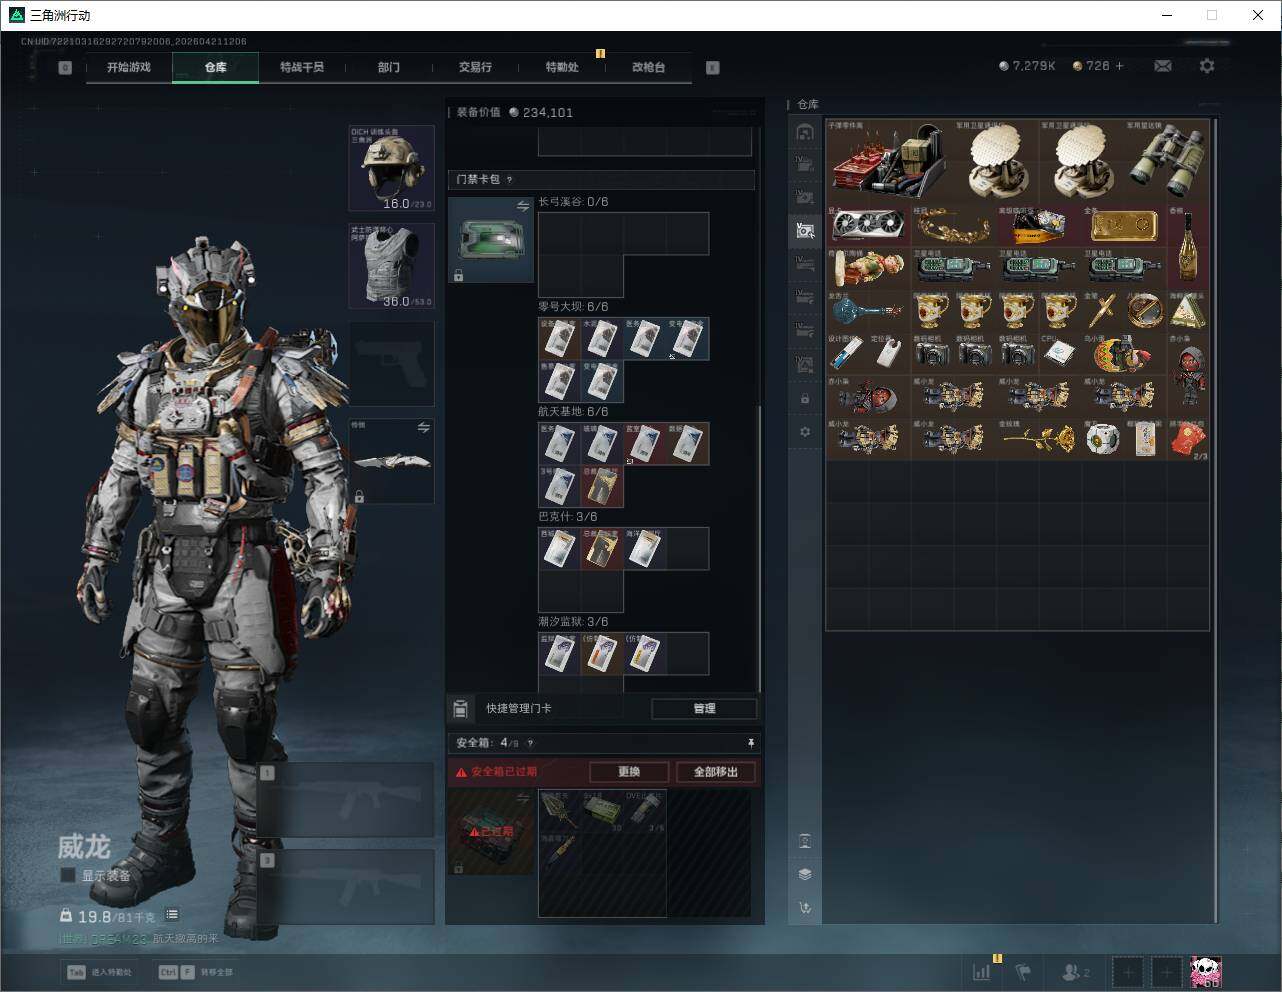
Task: Select the gold keycard under 巴克什
Action: click(x=602, y=549)
